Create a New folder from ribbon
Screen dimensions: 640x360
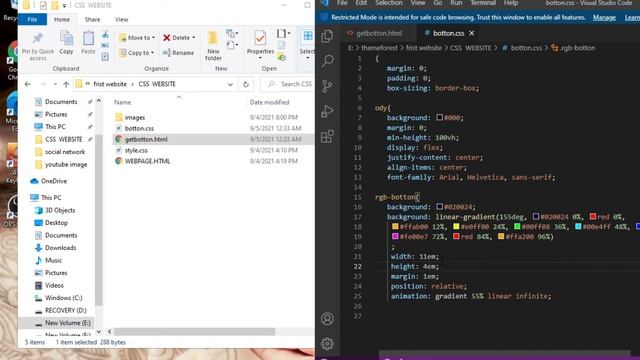click(x=213, y=46)
